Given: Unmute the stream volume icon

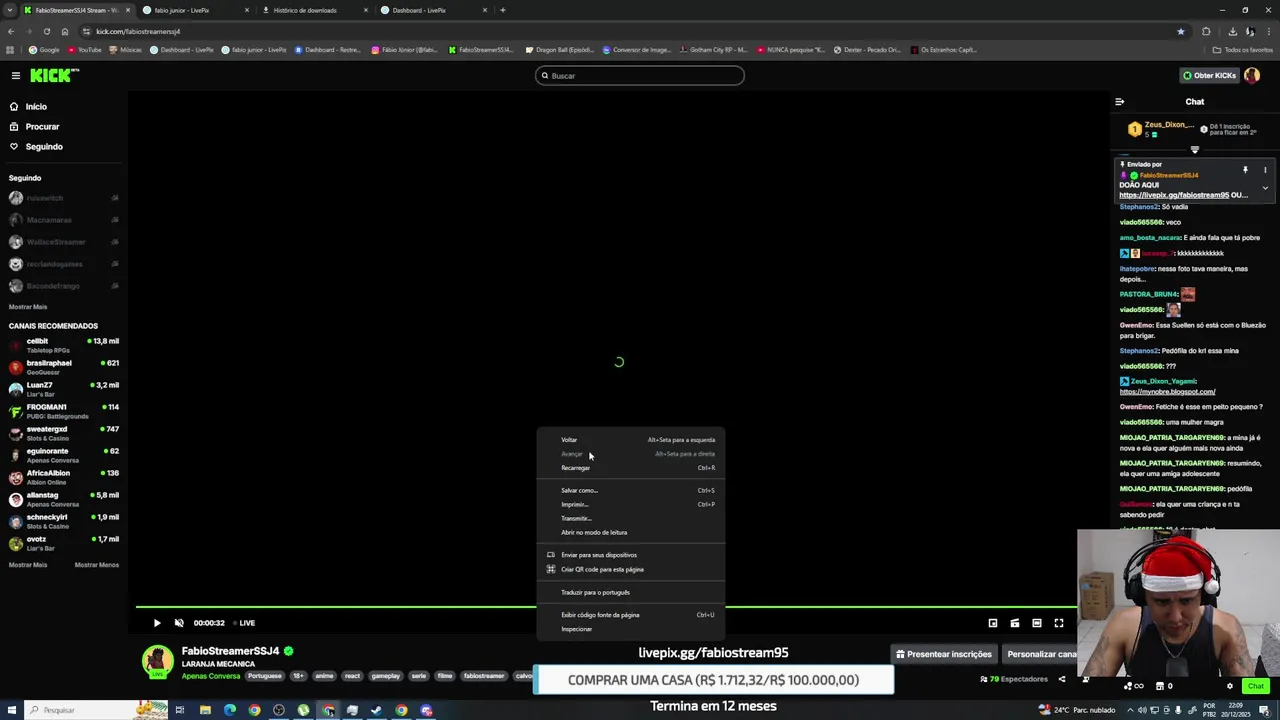Looking at the screenshot, I should coord(179,623).
